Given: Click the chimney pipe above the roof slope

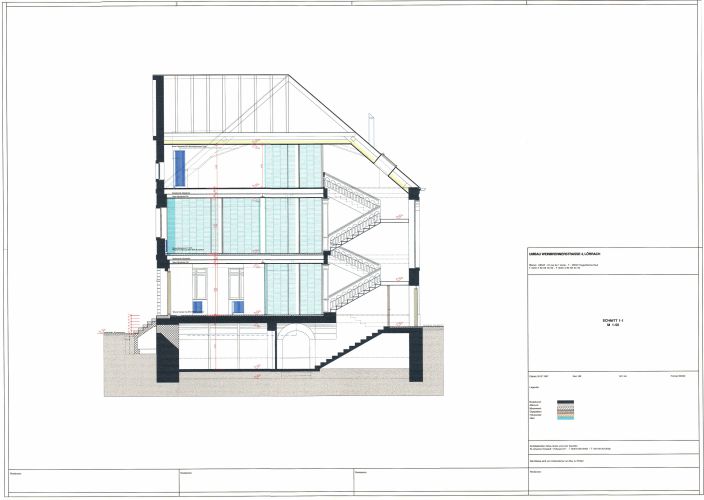Looking at the screenshot, I should click(x=371, y=130).
